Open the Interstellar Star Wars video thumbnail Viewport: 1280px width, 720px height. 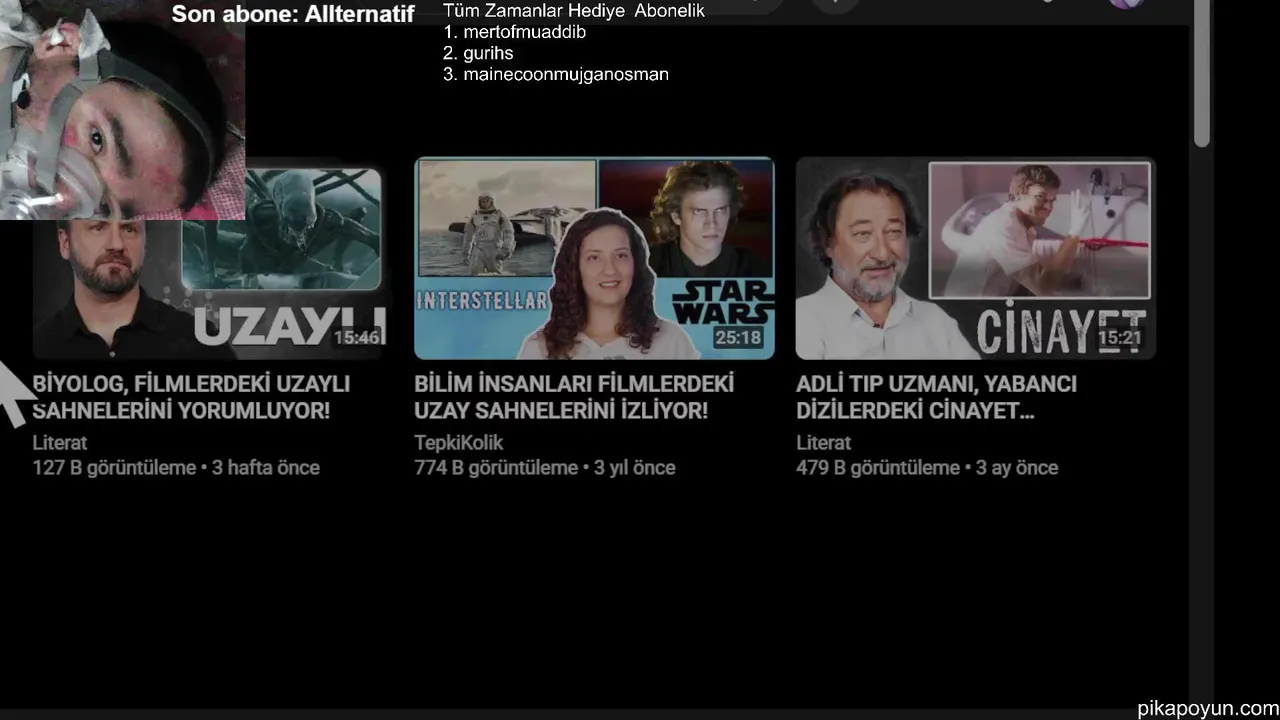[x=594, y=258]
